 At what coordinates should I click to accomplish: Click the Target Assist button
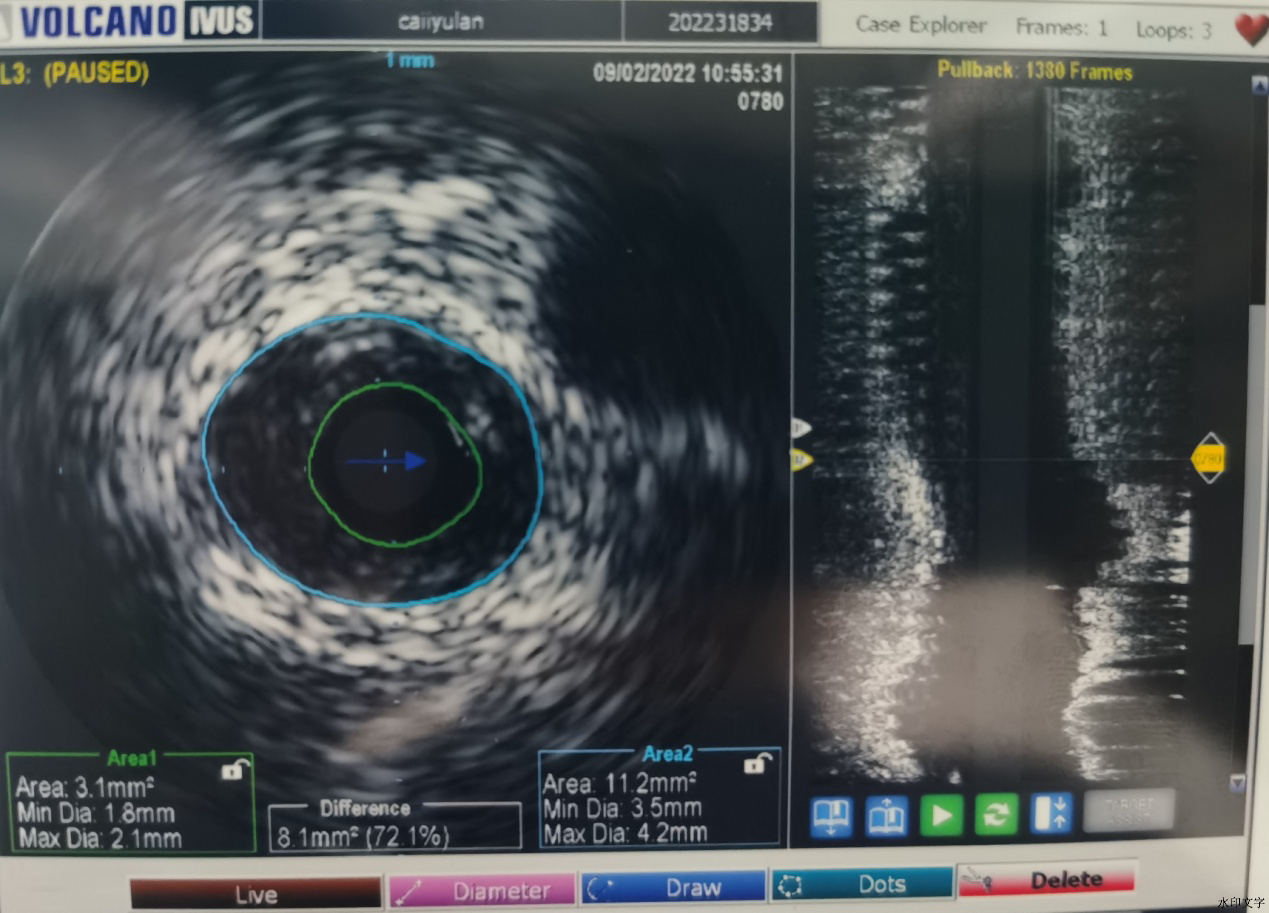1128,812
